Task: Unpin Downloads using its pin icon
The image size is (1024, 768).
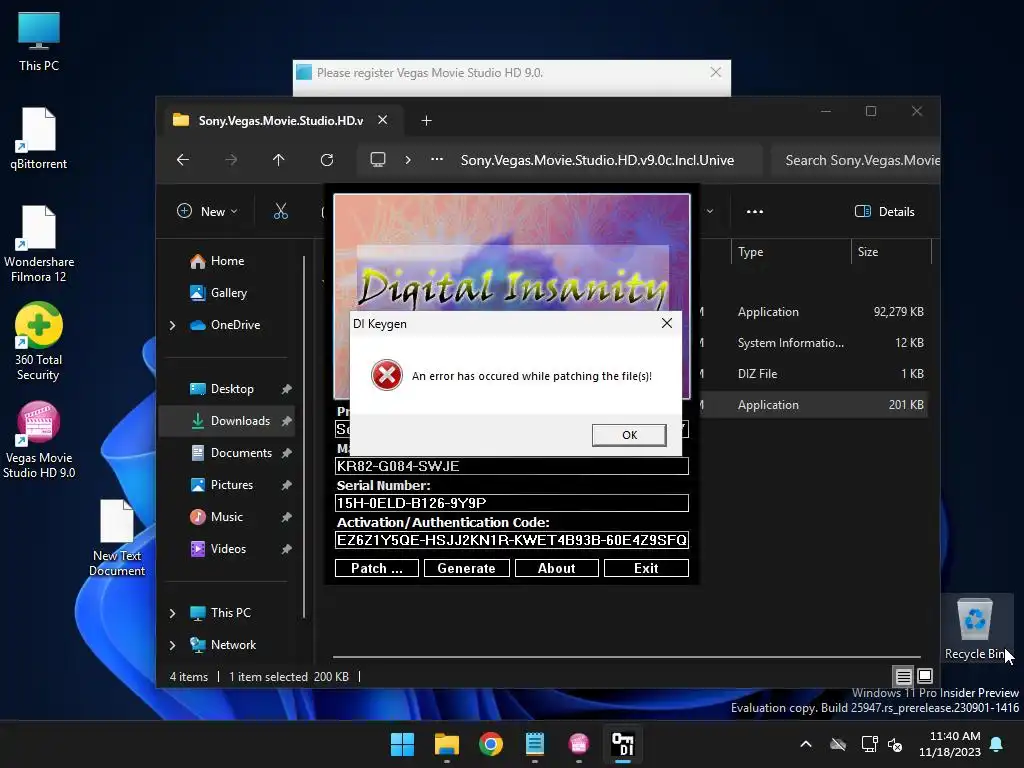Action: [x=286, y=421]
